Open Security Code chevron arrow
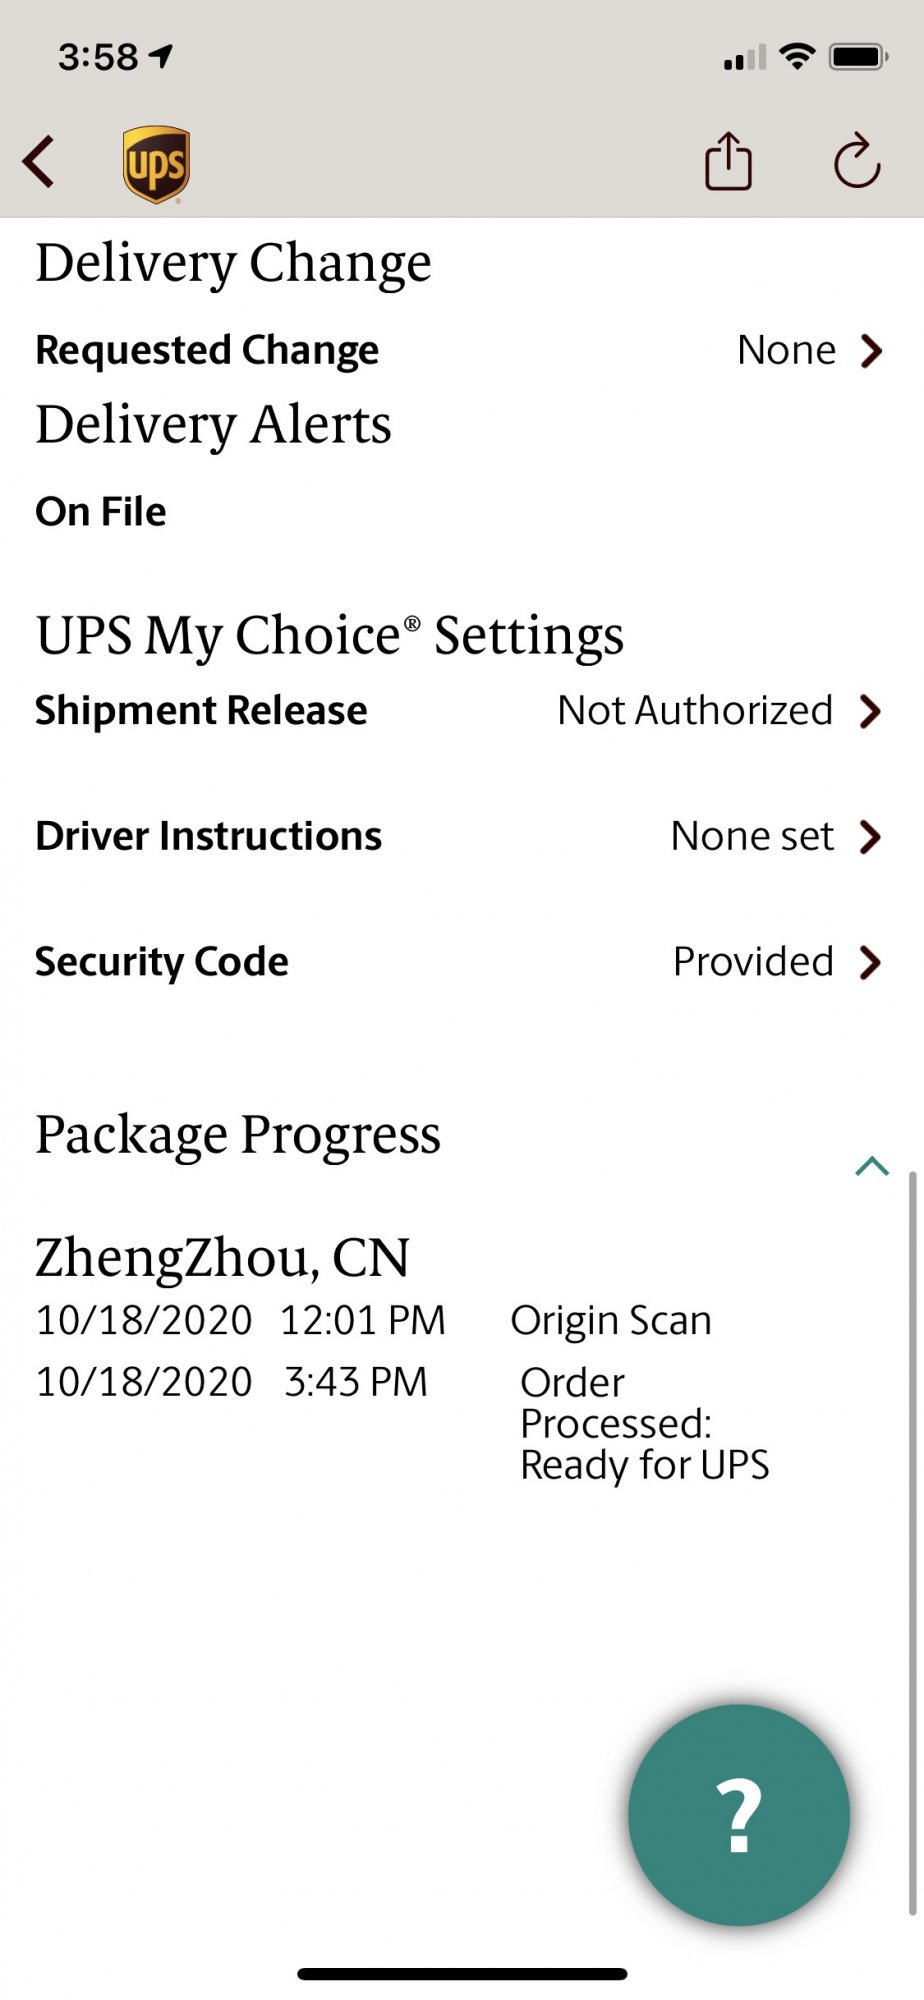 pyautogui.click(x=871, y=962)
